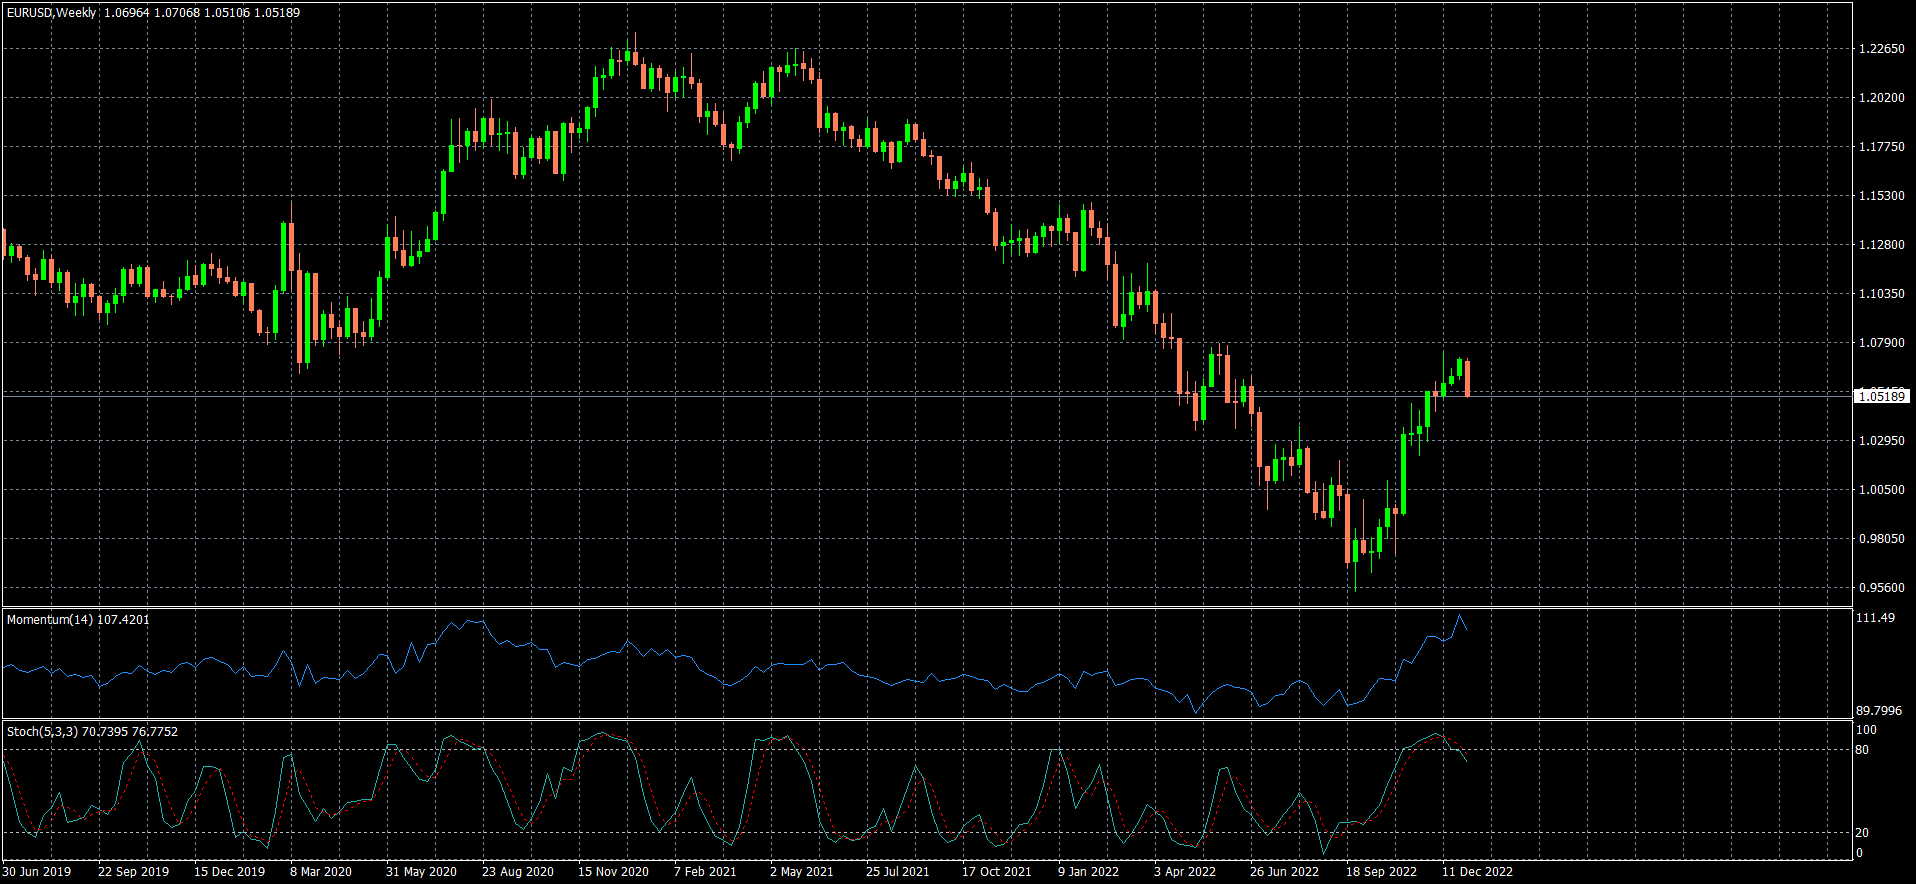Image resolution: width=1916 pixels, height=884 pixels.
Task: Select the Momentum scale value 111.49
Action: pos(1875,618)
